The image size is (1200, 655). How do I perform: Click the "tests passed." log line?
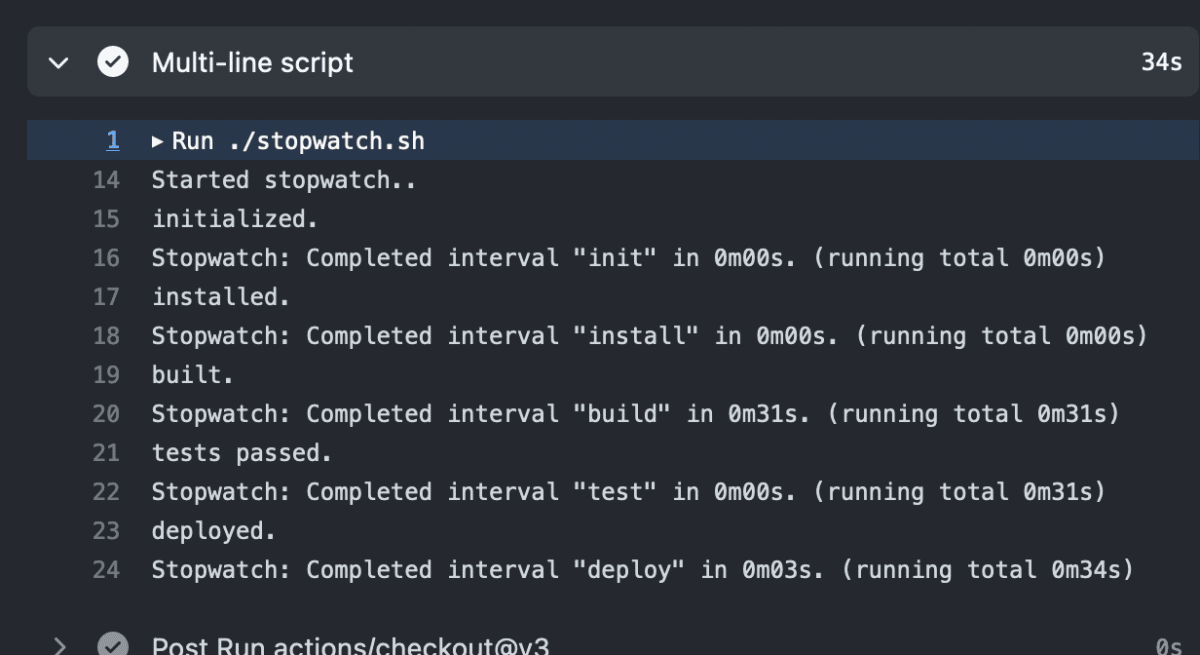pyautogui.click(x=241, y=453)
